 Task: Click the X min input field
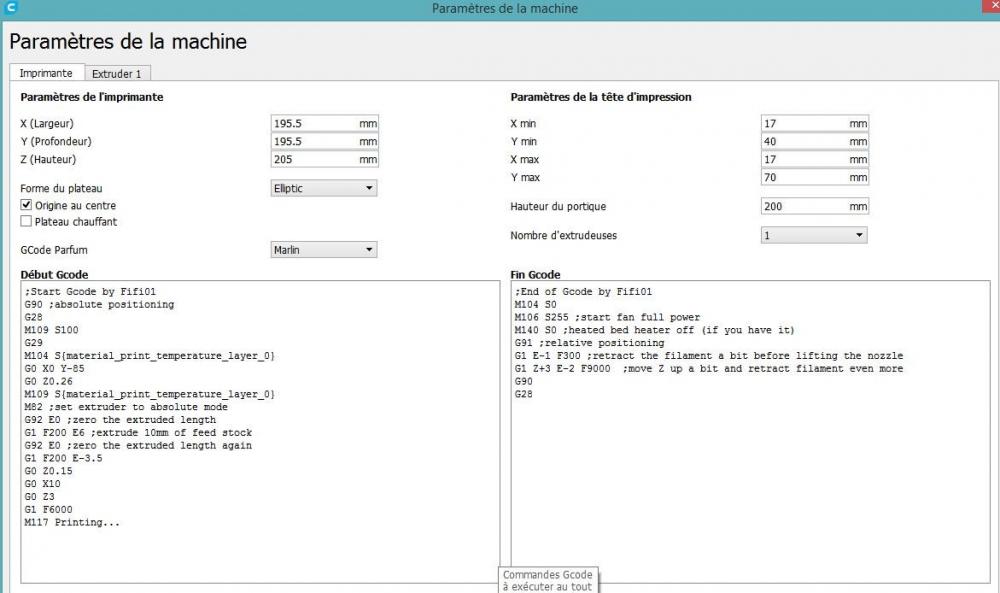pyautogui.click(x=814, y=124)
